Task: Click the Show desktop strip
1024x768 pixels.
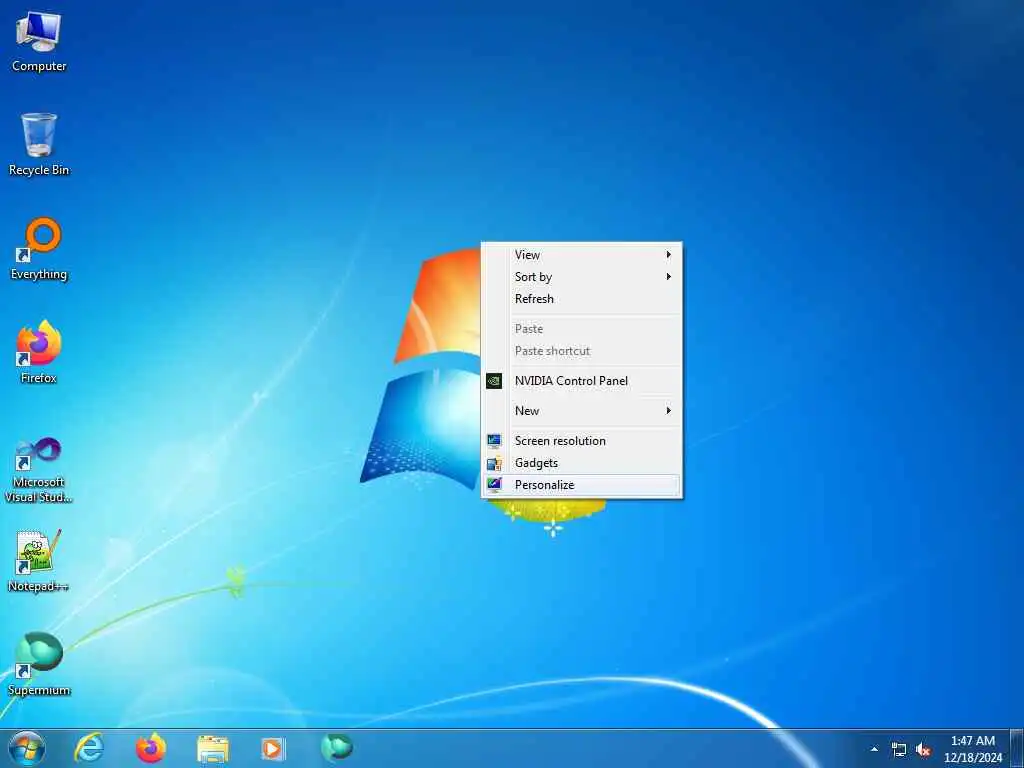Action: (1017, 748)
